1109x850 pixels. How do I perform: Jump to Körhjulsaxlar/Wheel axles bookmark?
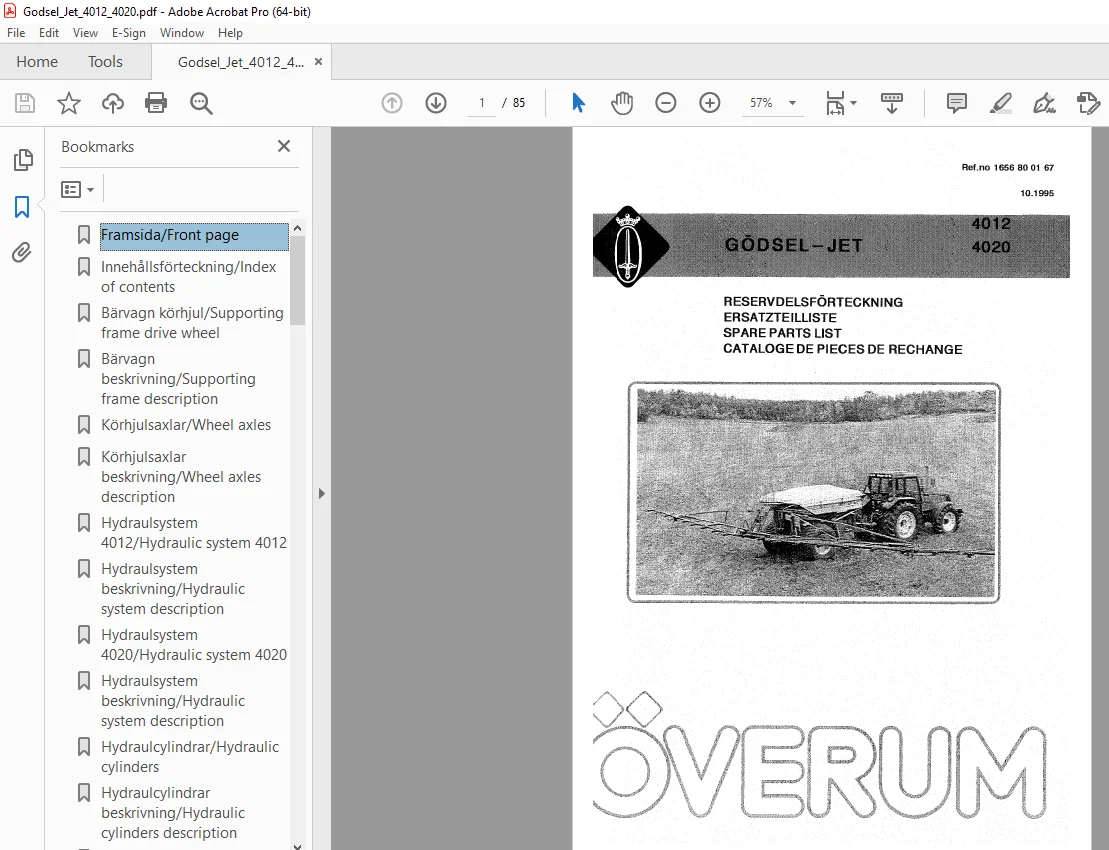coord(186,425)
